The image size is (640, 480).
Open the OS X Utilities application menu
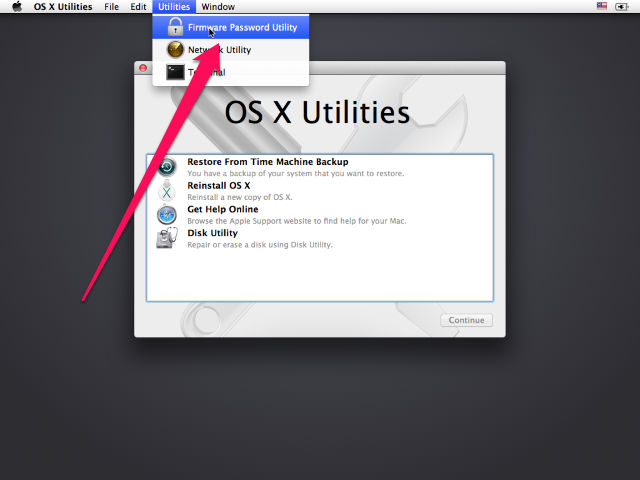pyautogui.click(x=63, y=7)
